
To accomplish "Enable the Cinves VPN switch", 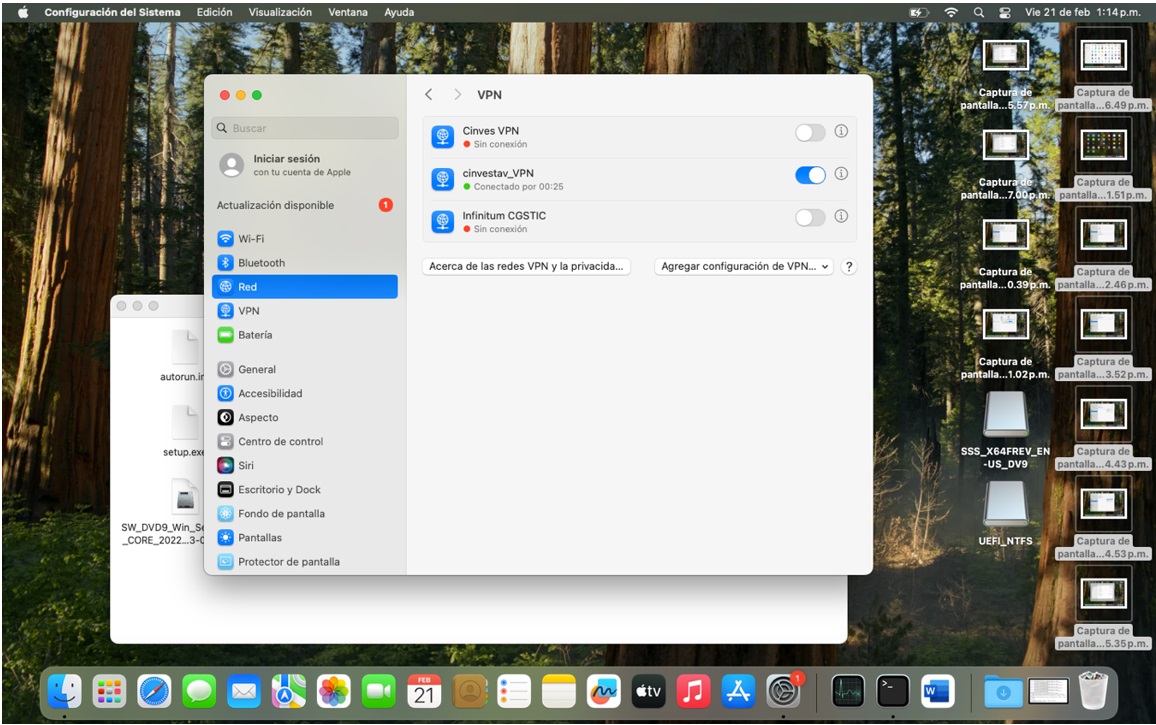I will 809,132.
